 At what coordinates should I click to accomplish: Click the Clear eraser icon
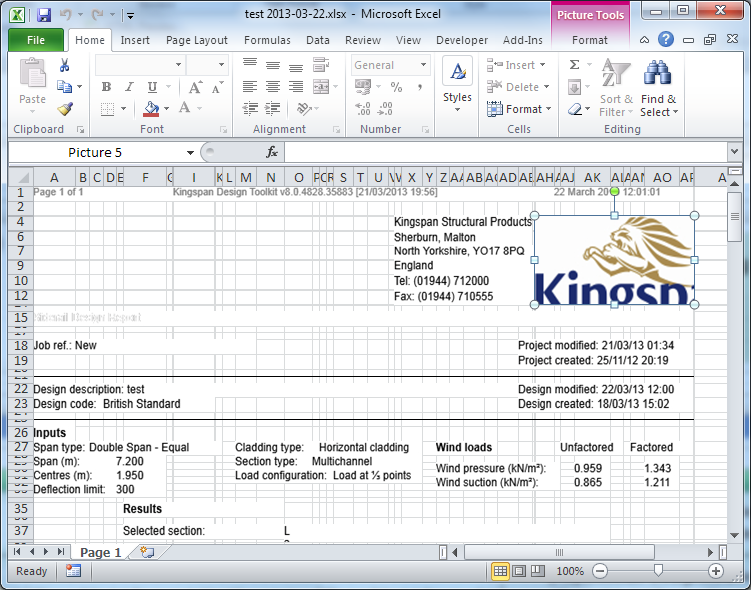pyautogui.click(x=575, y=109)
